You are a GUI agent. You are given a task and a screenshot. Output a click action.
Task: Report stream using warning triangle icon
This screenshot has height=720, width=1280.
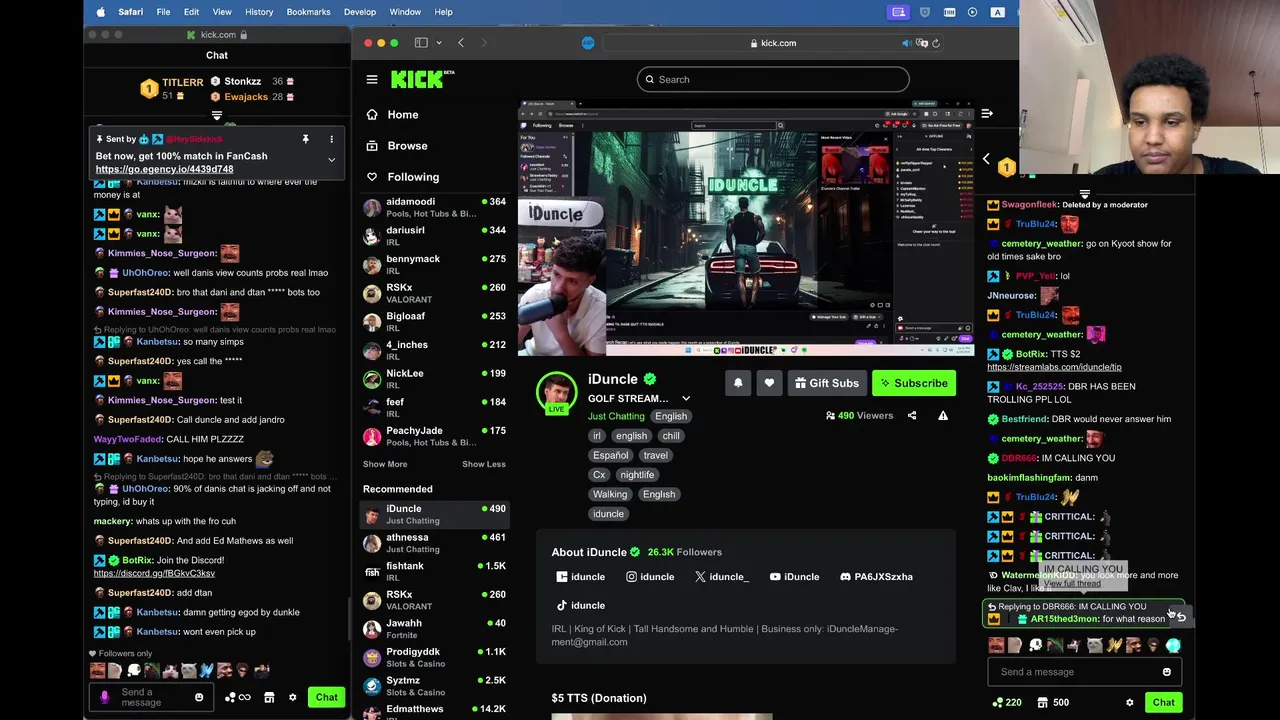click(x=943, y=416)
